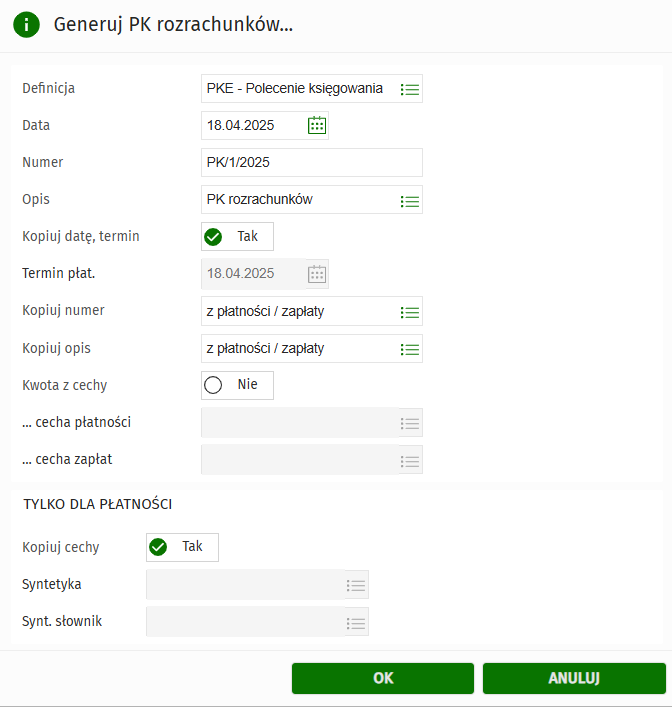Image resolution: width=672 pixels, height=707 pixels.
Task: Click the calendar icon beside Termin płat.
Action: 316,273
